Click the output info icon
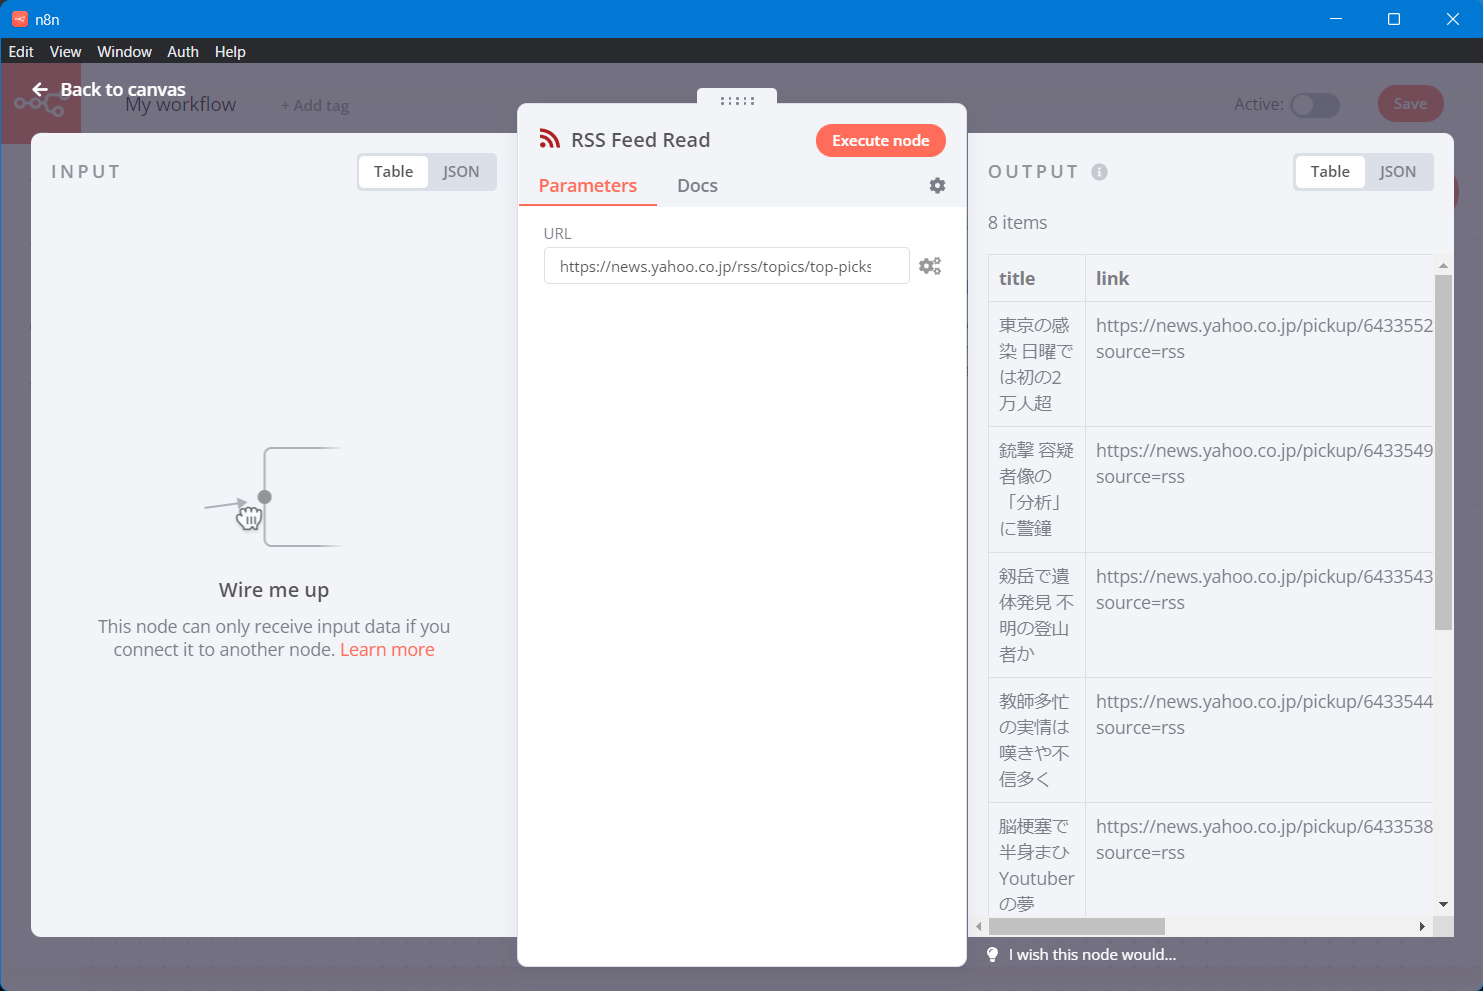Viewport: 1483px width, 991px height. click(x=1099, y=172)
